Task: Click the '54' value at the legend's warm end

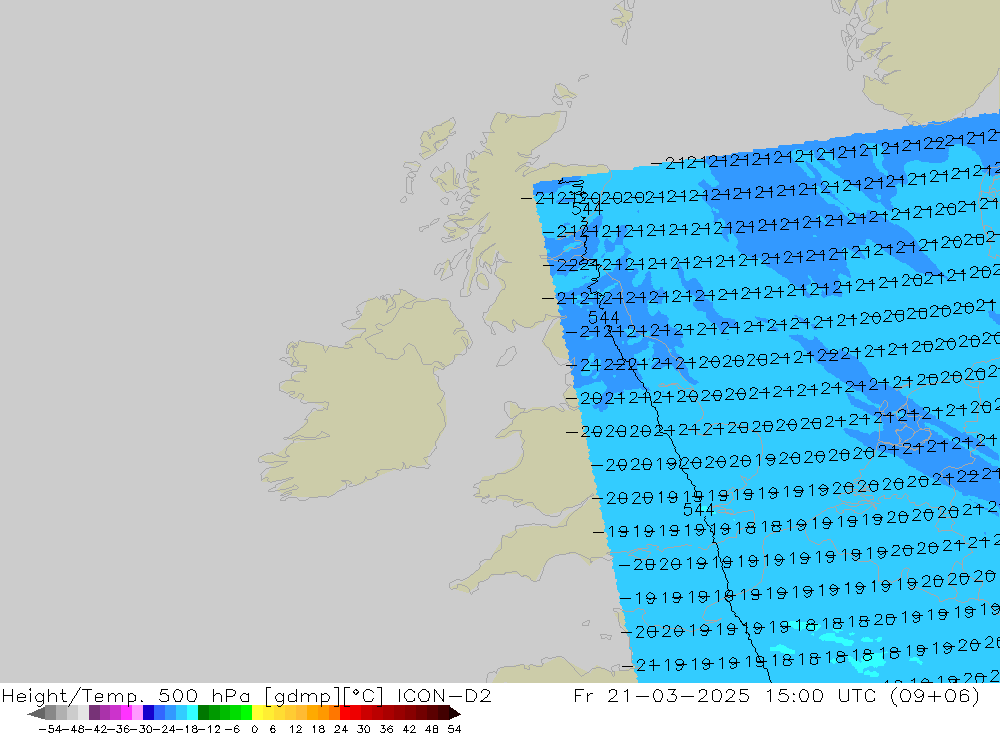Action: click(454, 729)
